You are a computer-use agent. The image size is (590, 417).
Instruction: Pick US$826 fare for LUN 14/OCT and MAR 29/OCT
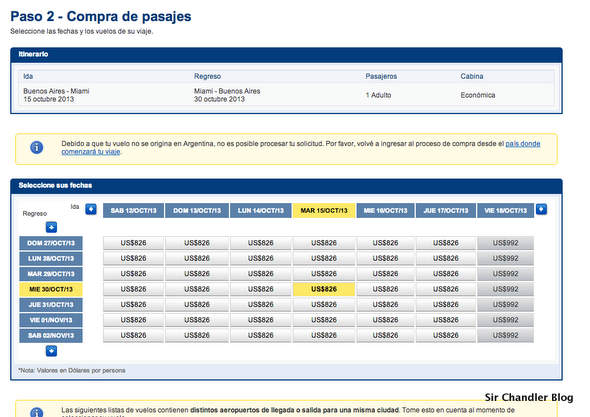(260, 274)
